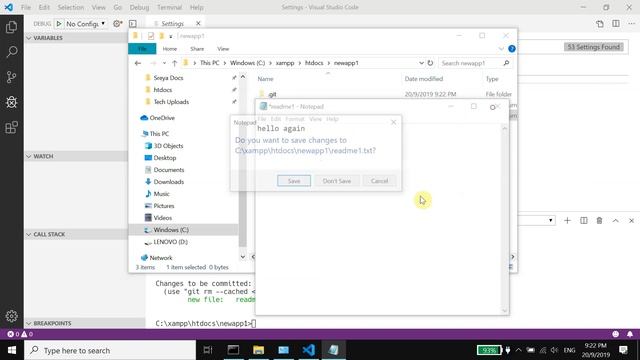Open the Search view in VS Code activity bar

11,51
